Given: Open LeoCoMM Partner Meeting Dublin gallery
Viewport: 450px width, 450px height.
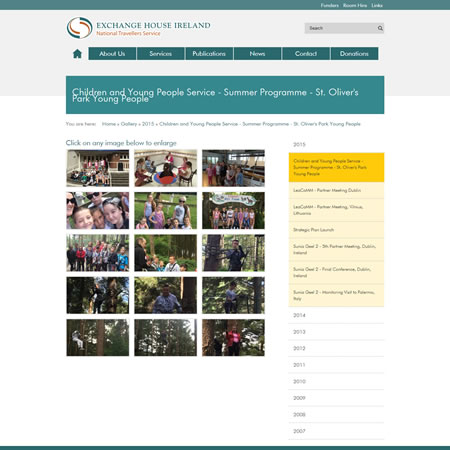Looking at the screenshot, I should pos(336,190).
